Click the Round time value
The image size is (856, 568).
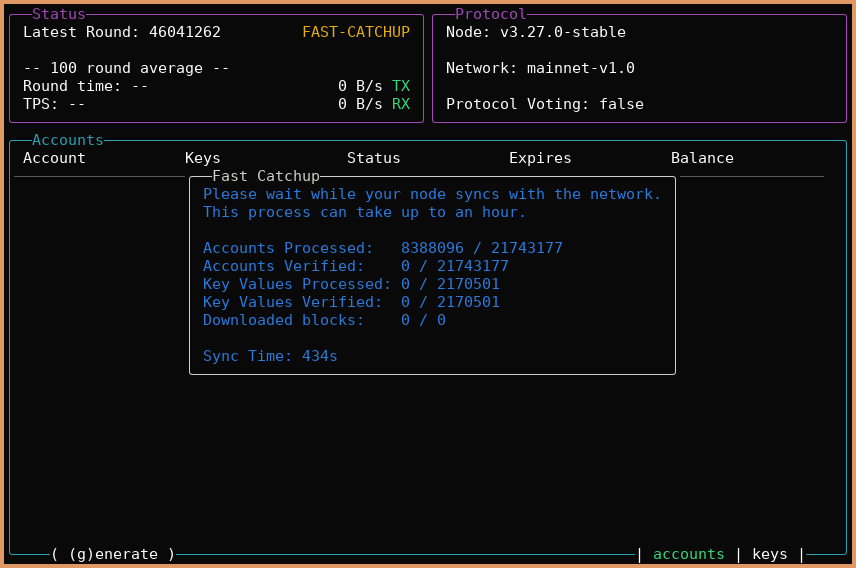(x=85, y=86)
